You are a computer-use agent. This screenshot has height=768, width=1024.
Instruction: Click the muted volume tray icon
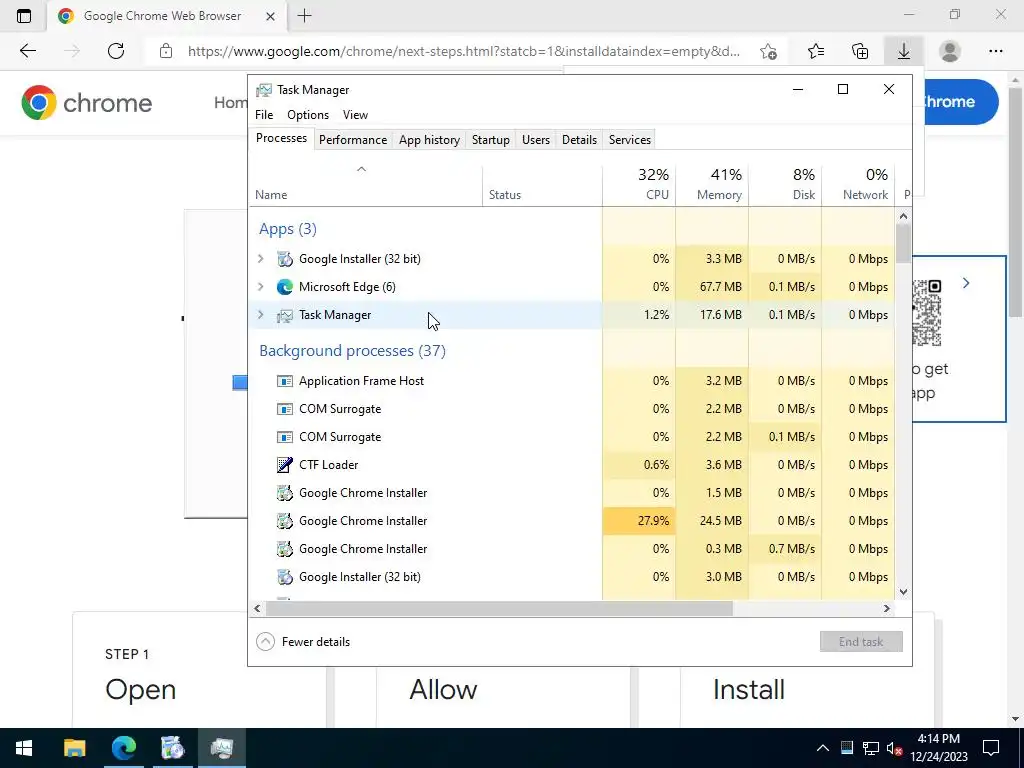pos(894,748)
